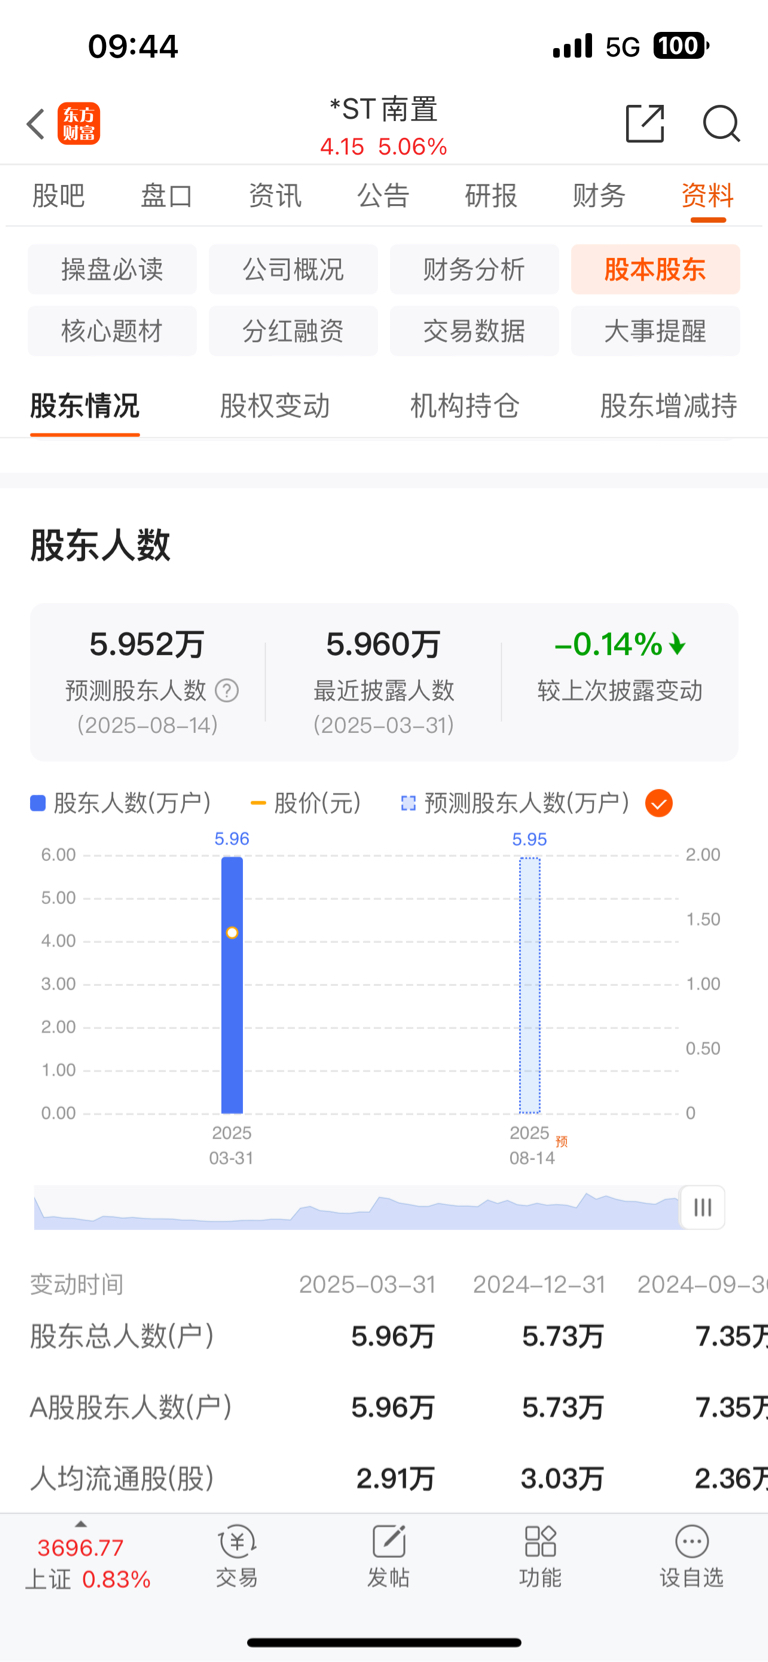The height and width of the screenshot is (1662, 768).
Task: Tap the 股东总人数(户) row label
Action: [x=122, y=1336]
